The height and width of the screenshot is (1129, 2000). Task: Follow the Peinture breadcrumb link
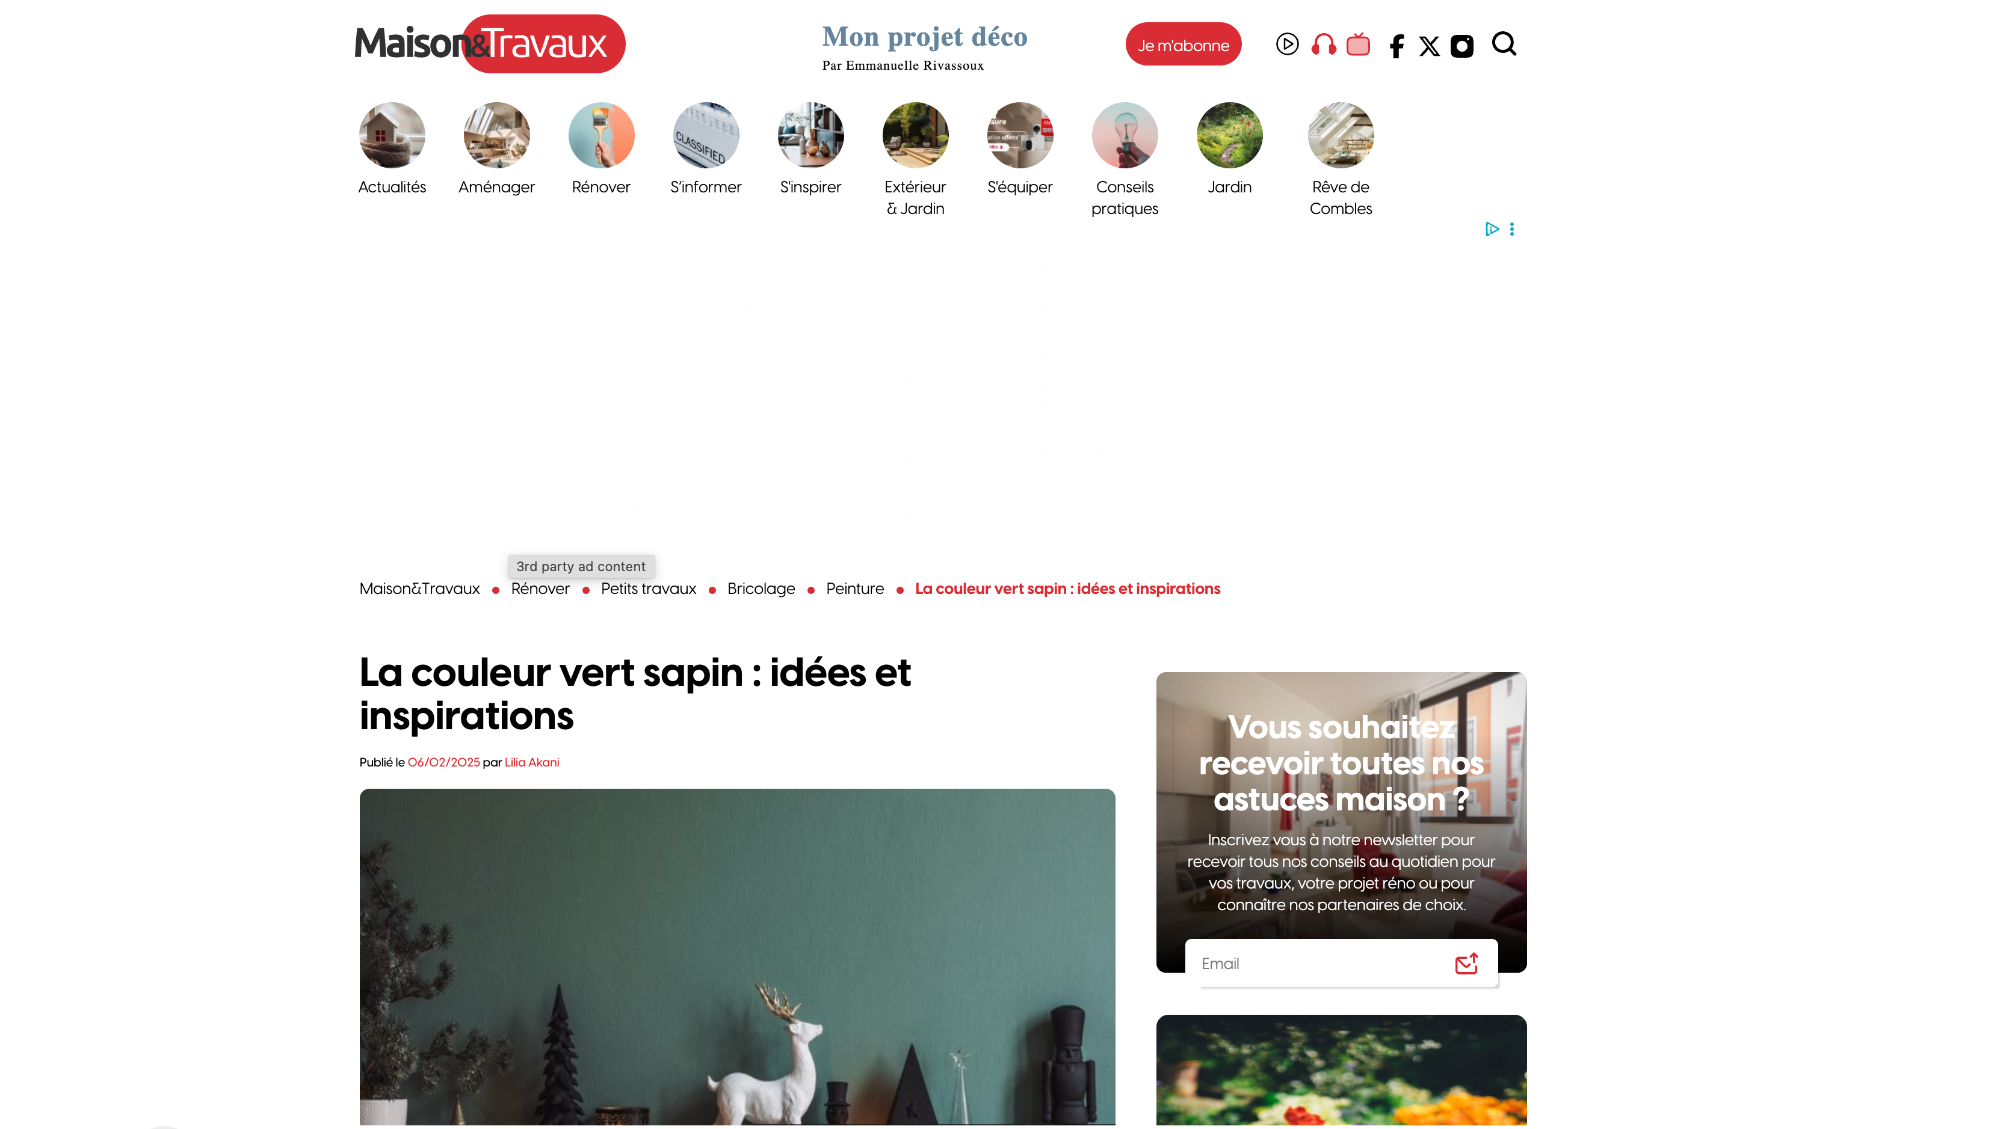[855, 589]
